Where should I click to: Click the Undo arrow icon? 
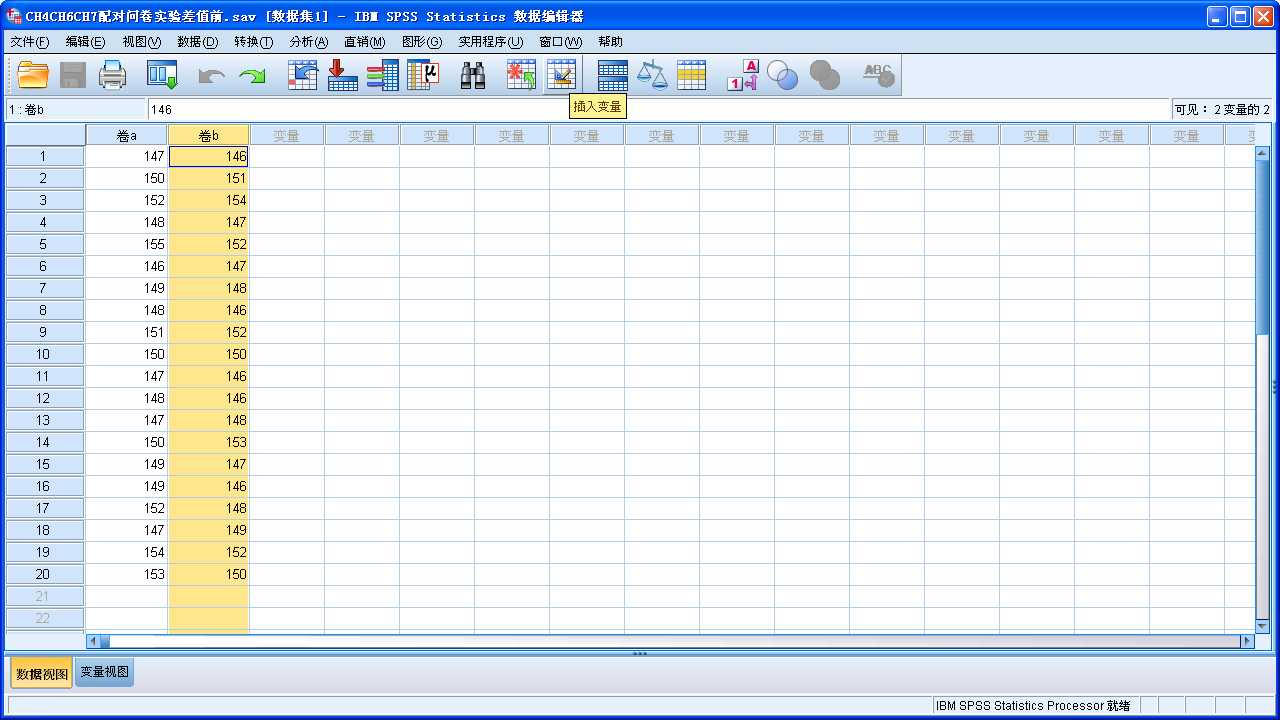click(x=212, y=76)
